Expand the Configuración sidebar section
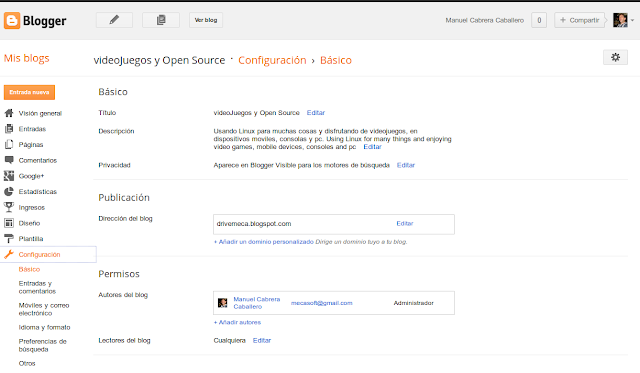 pyautogui.click(x=48, y=254)
